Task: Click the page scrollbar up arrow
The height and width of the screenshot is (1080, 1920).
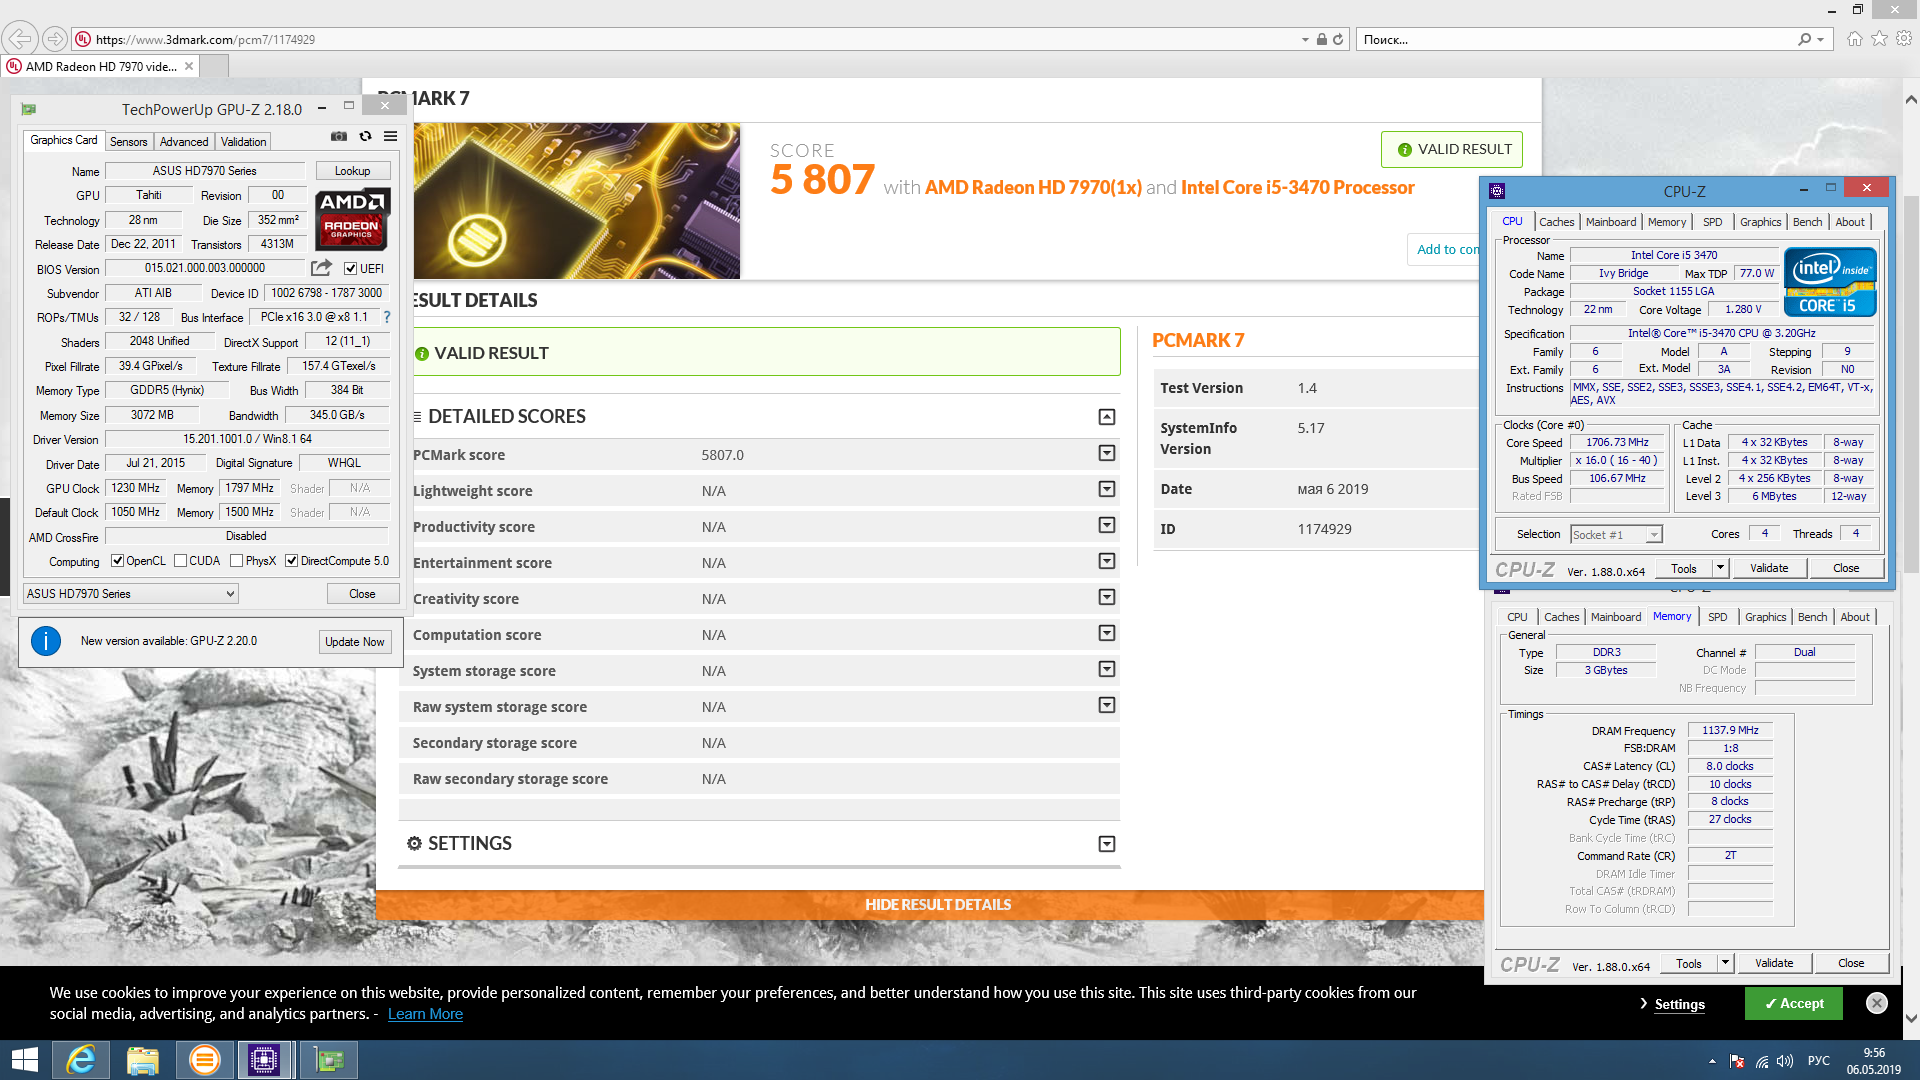Action: point(1910,99)
